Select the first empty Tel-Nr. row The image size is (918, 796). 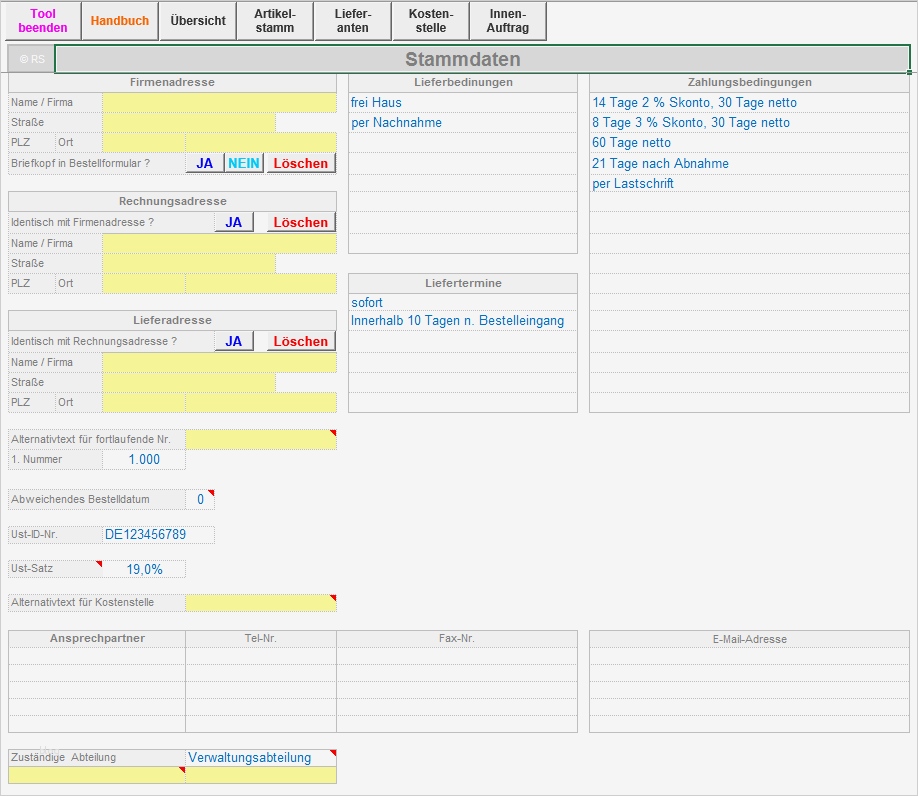(x=261, y=656)
